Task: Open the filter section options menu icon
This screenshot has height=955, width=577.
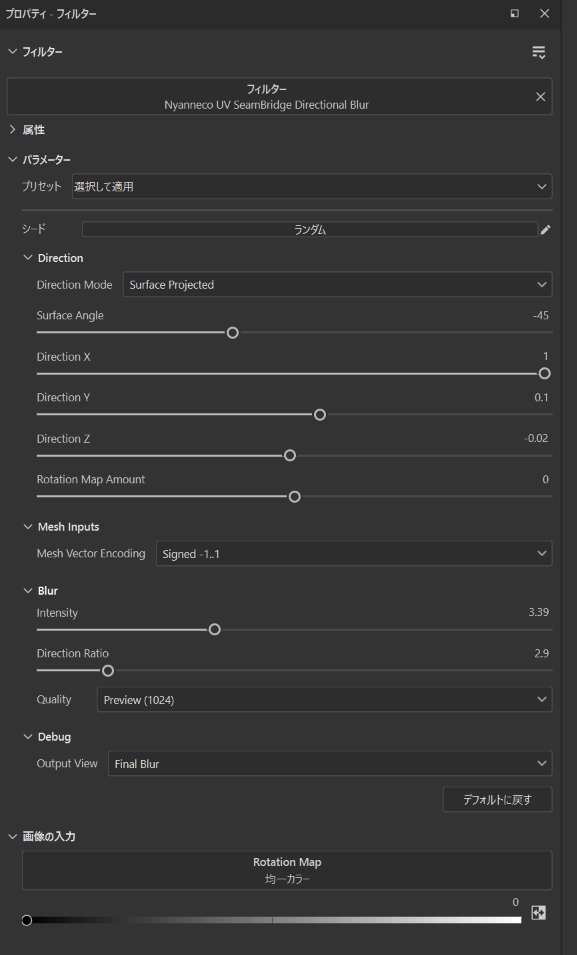Action: (x=539, y=52)
